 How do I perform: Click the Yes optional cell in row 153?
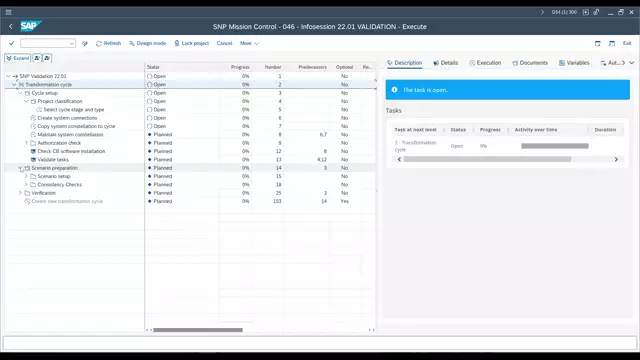coord(344,201)
